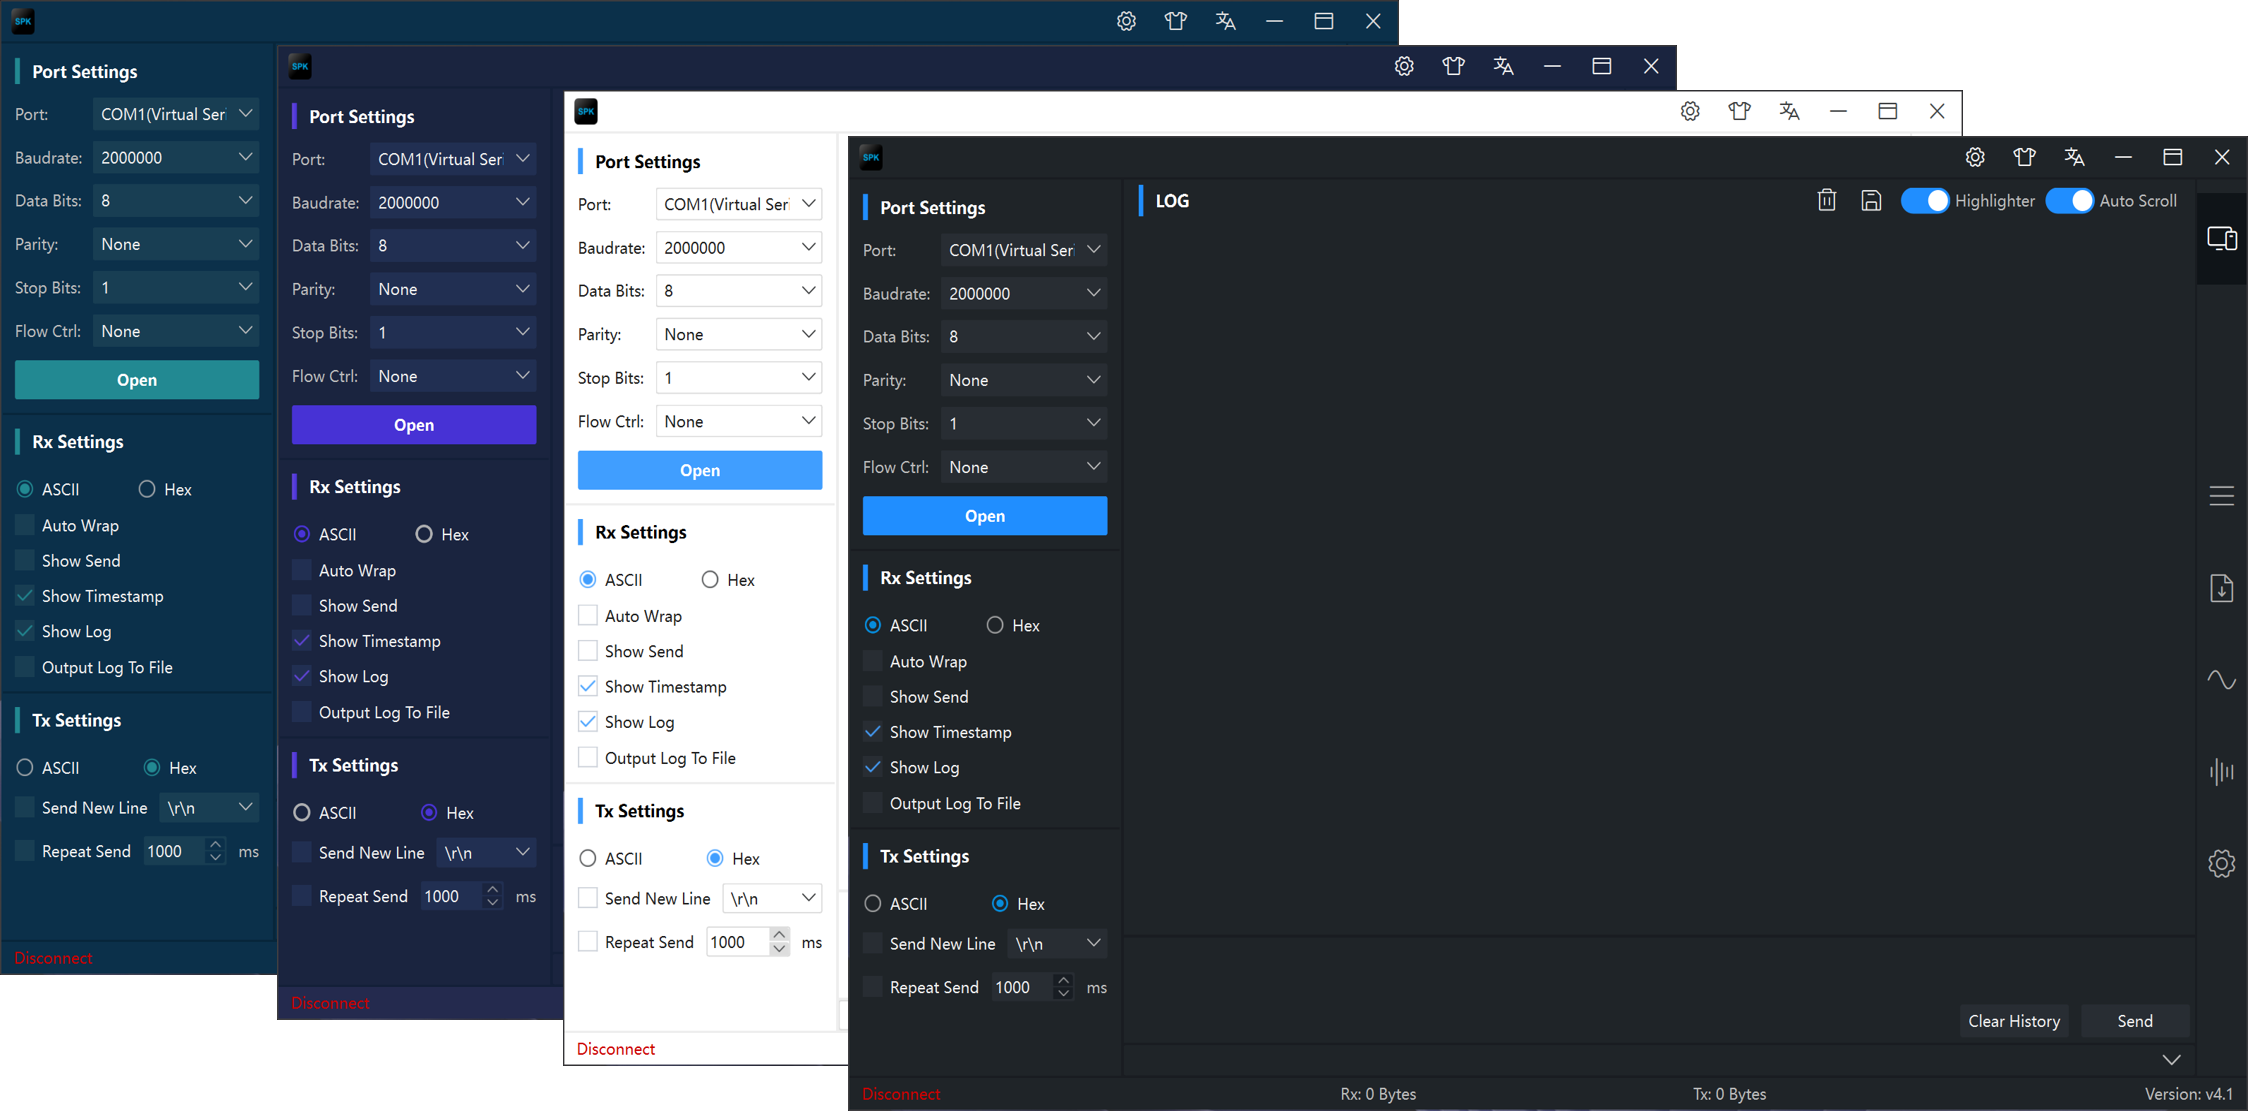
Task: Click theme shirt icon in the teal-theme window
Action: click(x=1175, y=21)
